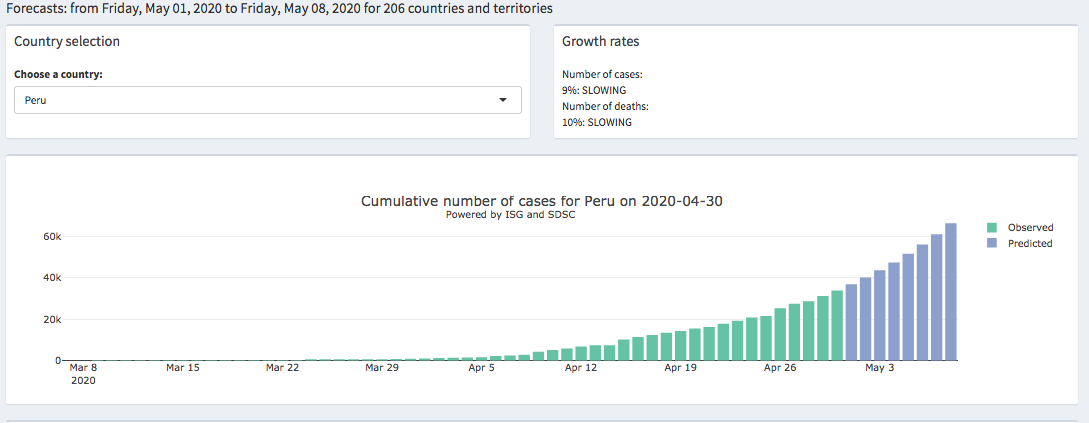
Task: Click the 'Country selection' panel heading
Action: 67,42
